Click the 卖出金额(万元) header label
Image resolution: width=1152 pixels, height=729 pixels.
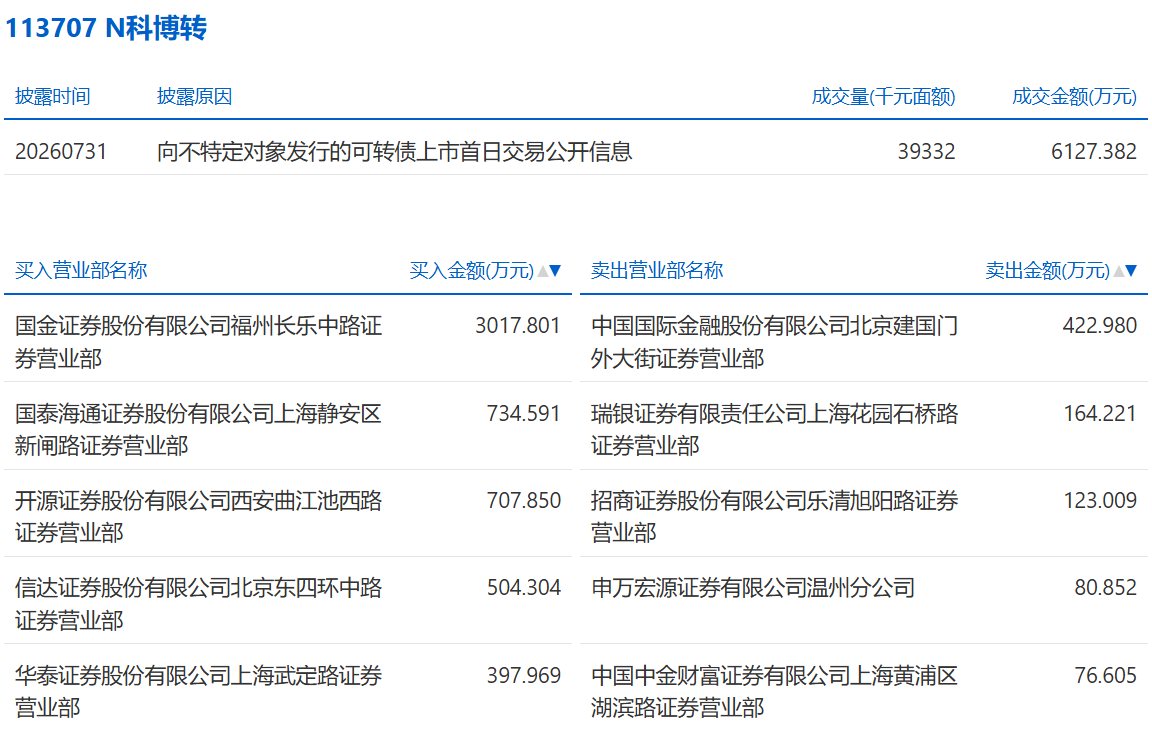point(1048,270)
